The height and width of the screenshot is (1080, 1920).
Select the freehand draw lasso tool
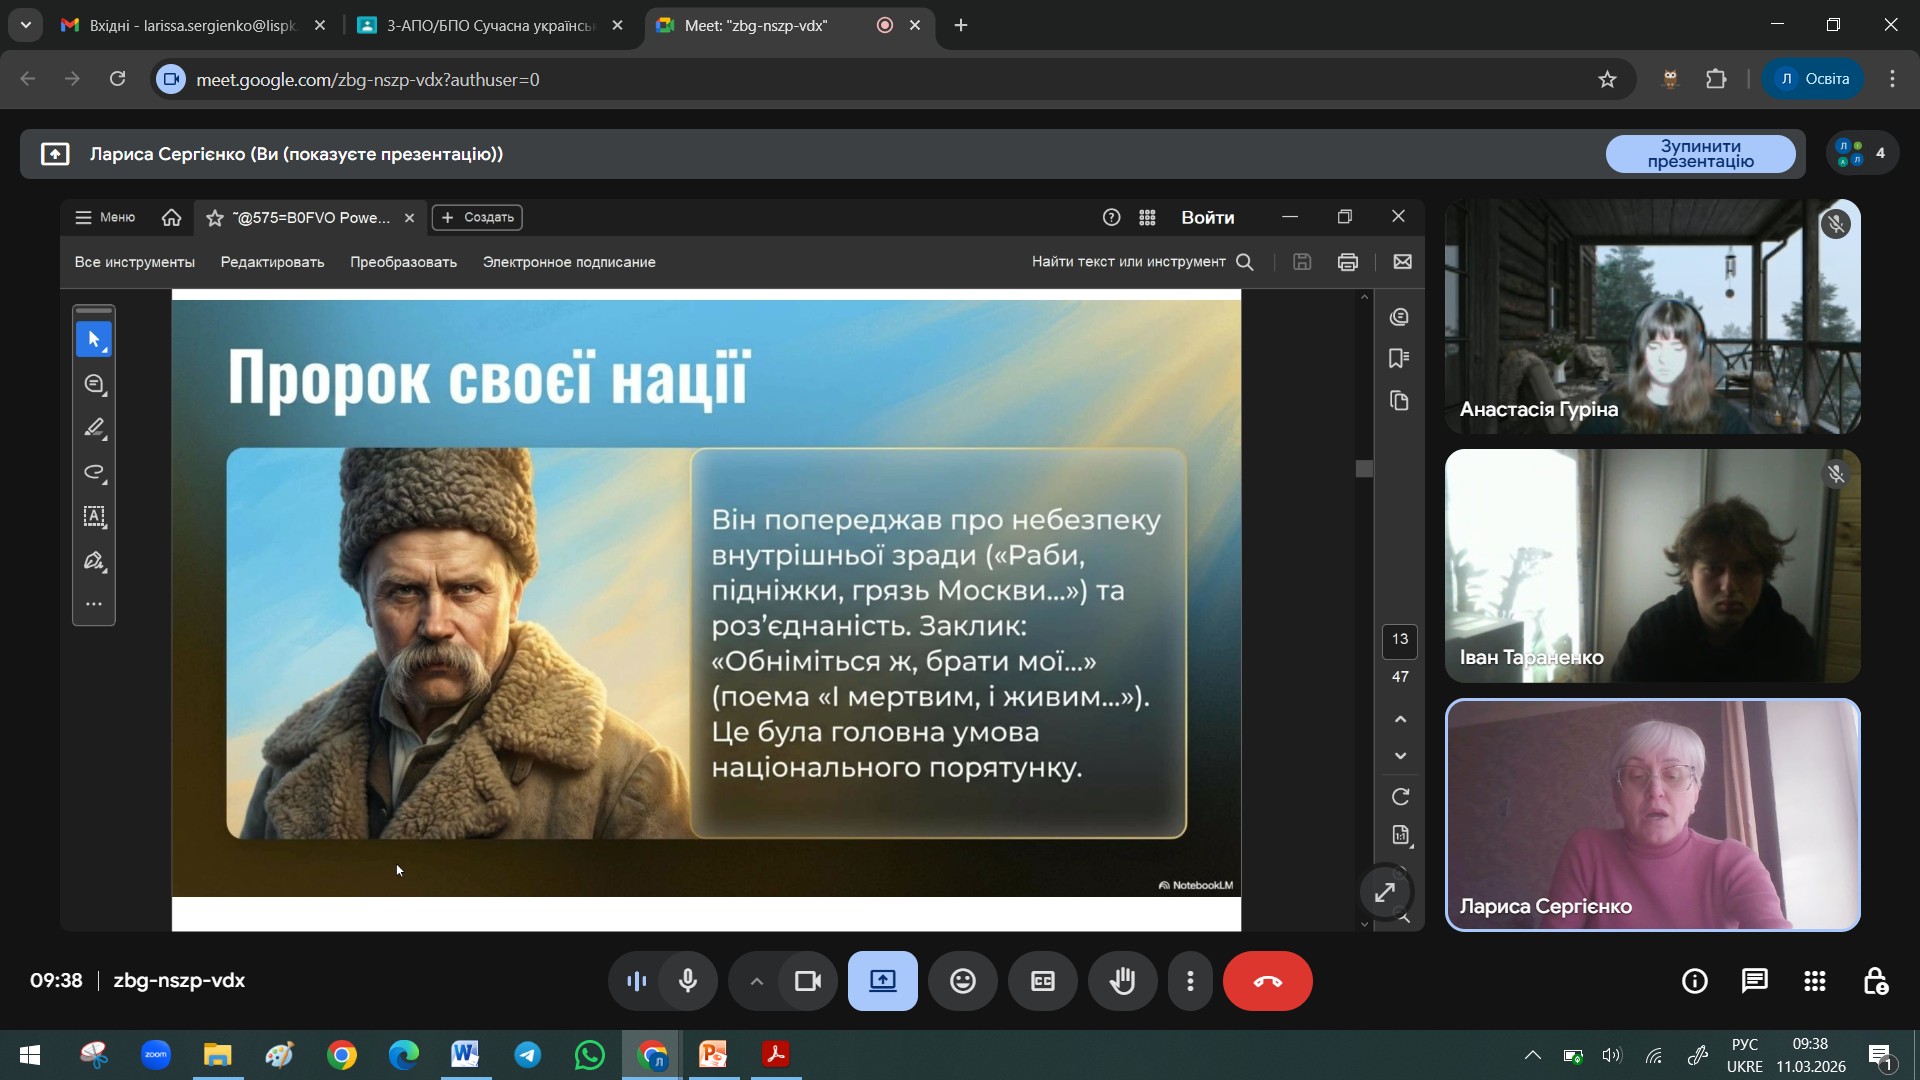(94, 472)
